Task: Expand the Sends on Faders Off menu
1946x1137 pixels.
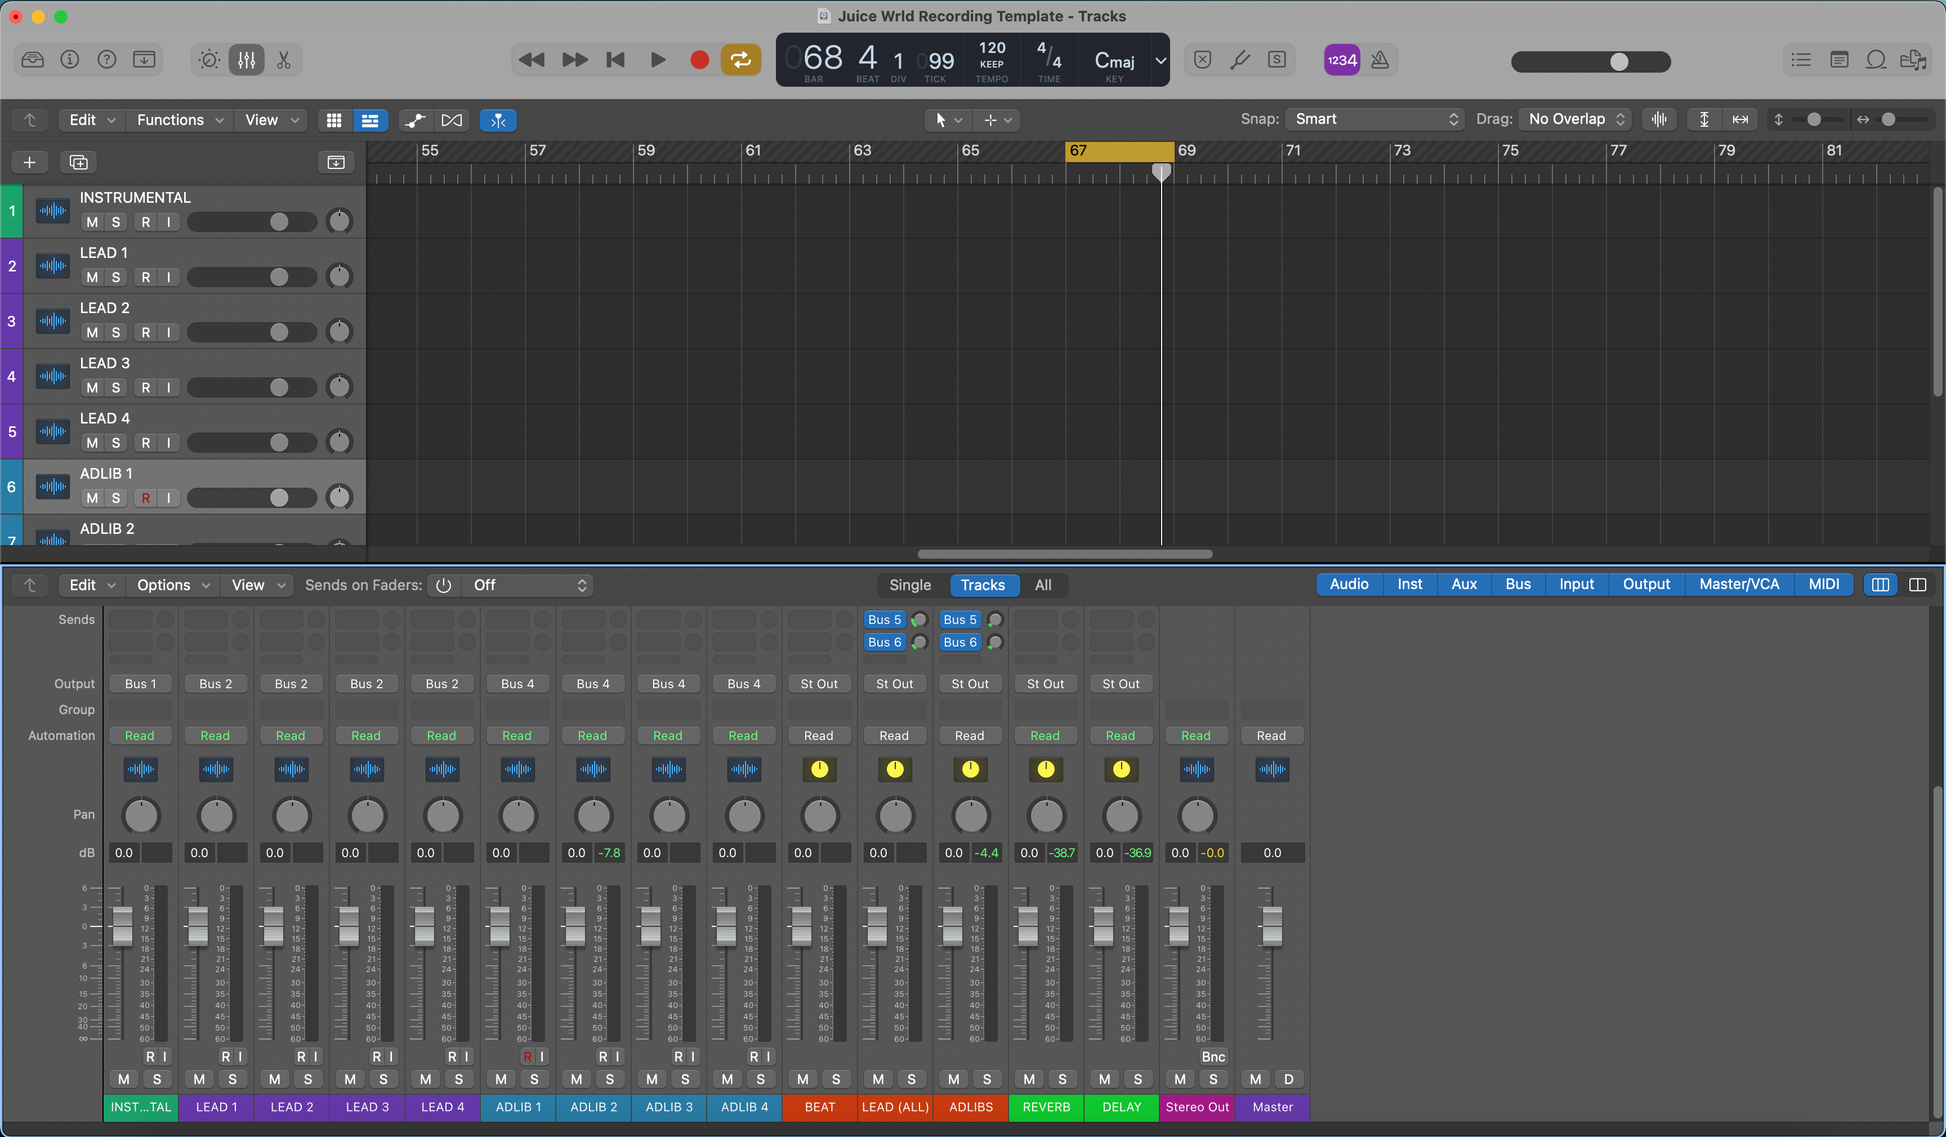Action: [x=529, y=585]
